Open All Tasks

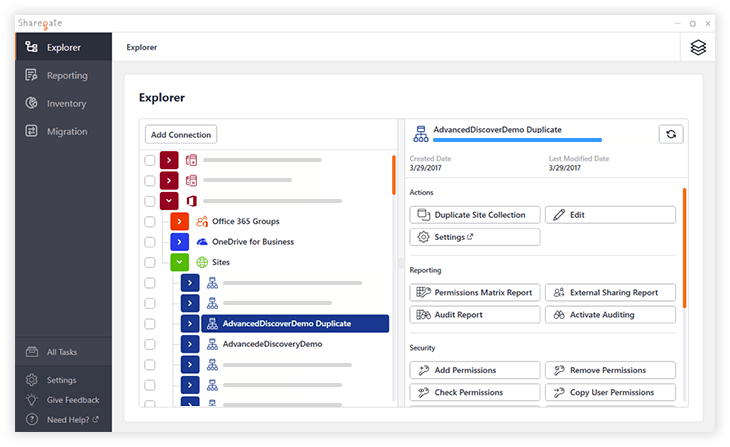[x=63, y=352]
